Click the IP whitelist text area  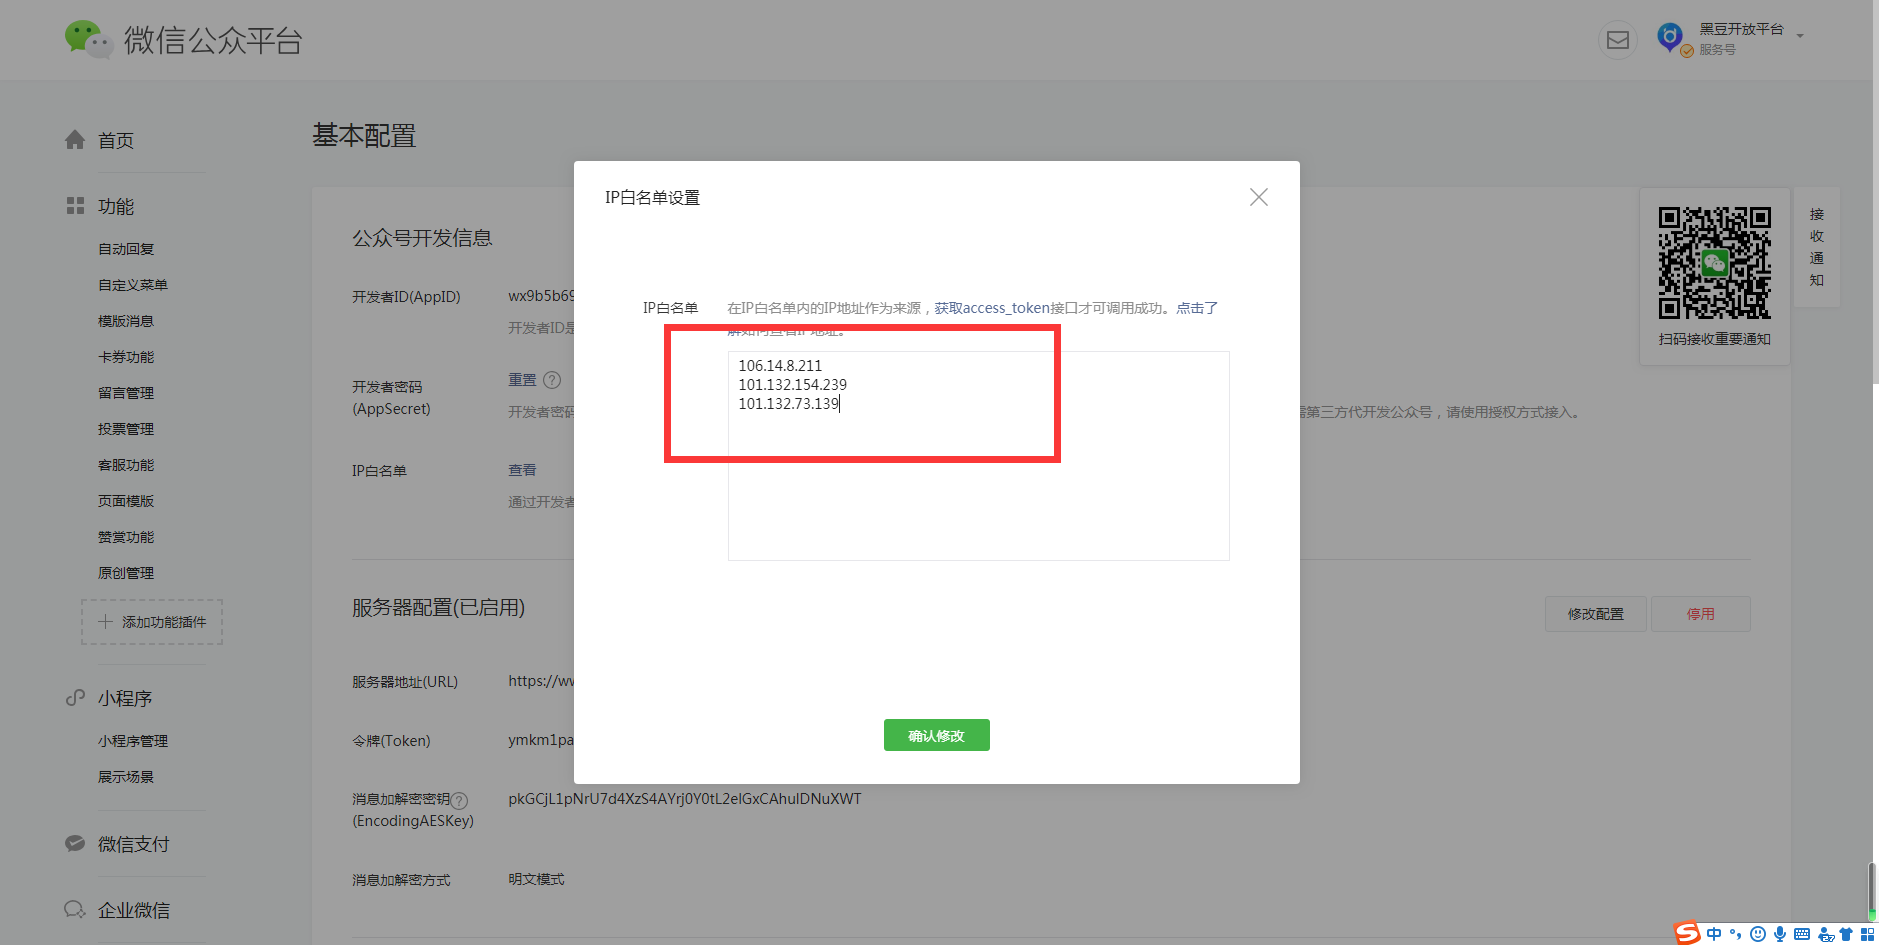tap(978, 455)
